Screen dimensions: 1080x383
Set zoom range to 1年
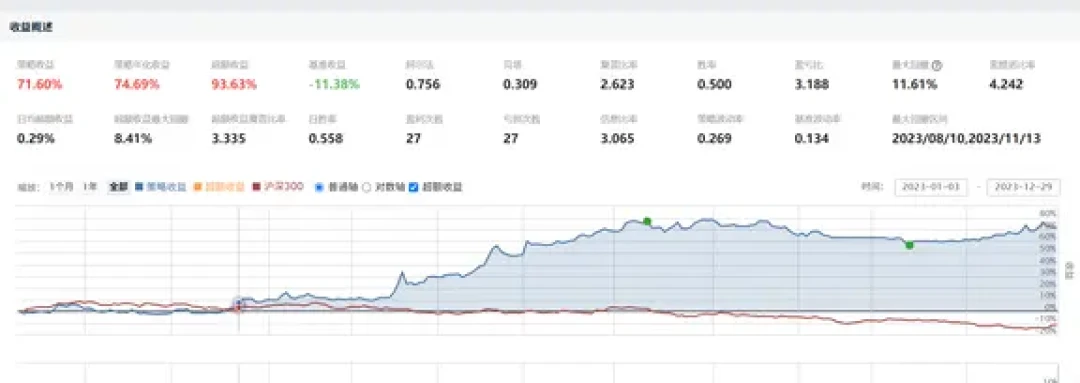[89, 186]
